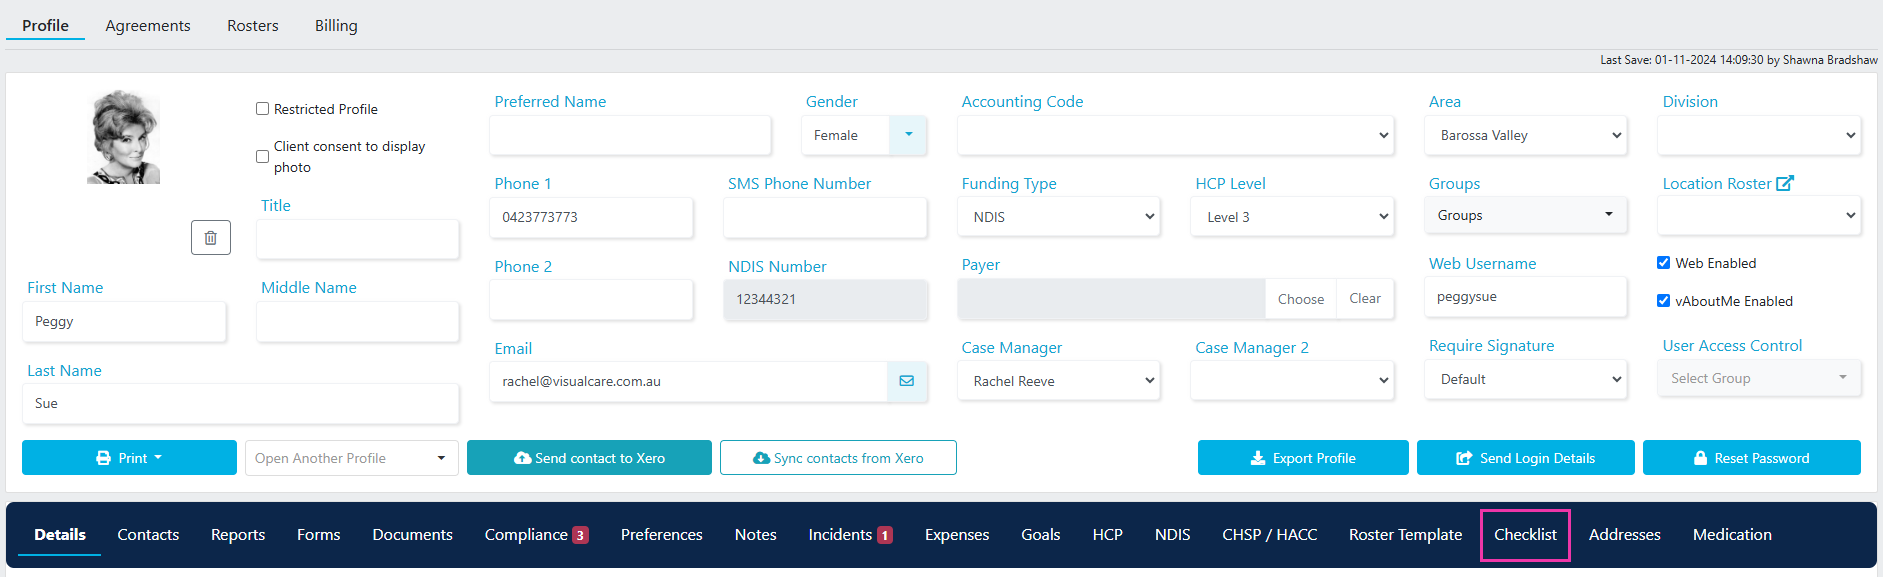Open the Notes section tab
Screen dimensions: 1883x577
coord(756,535)
